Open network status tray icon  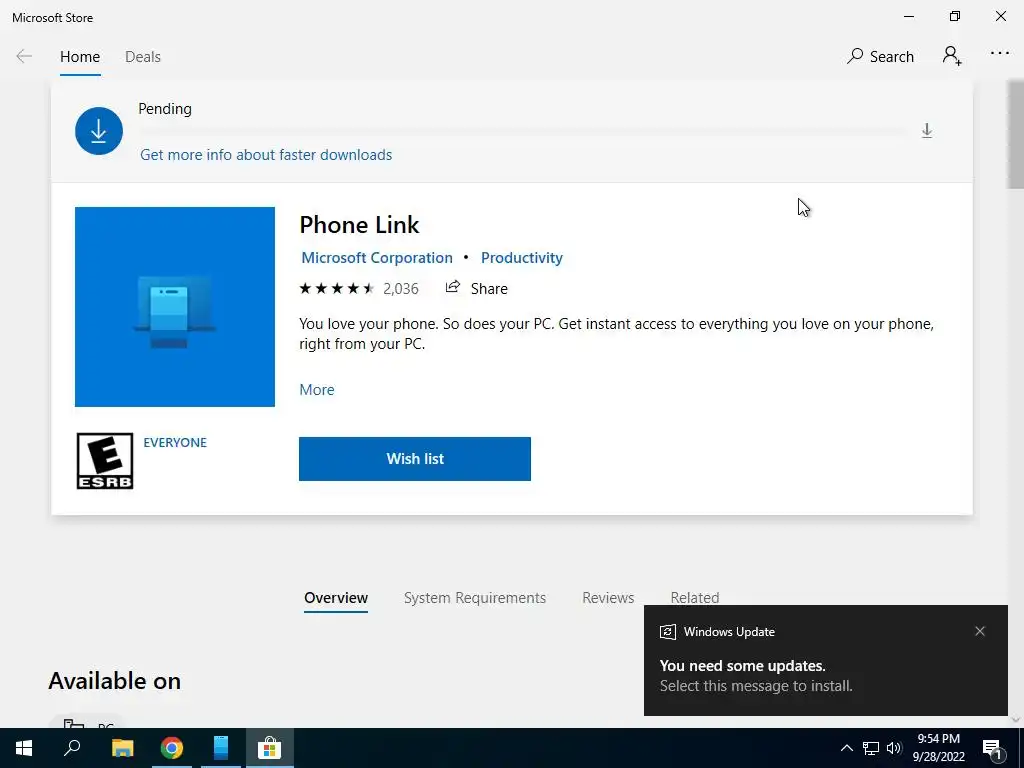pos(871,748)
